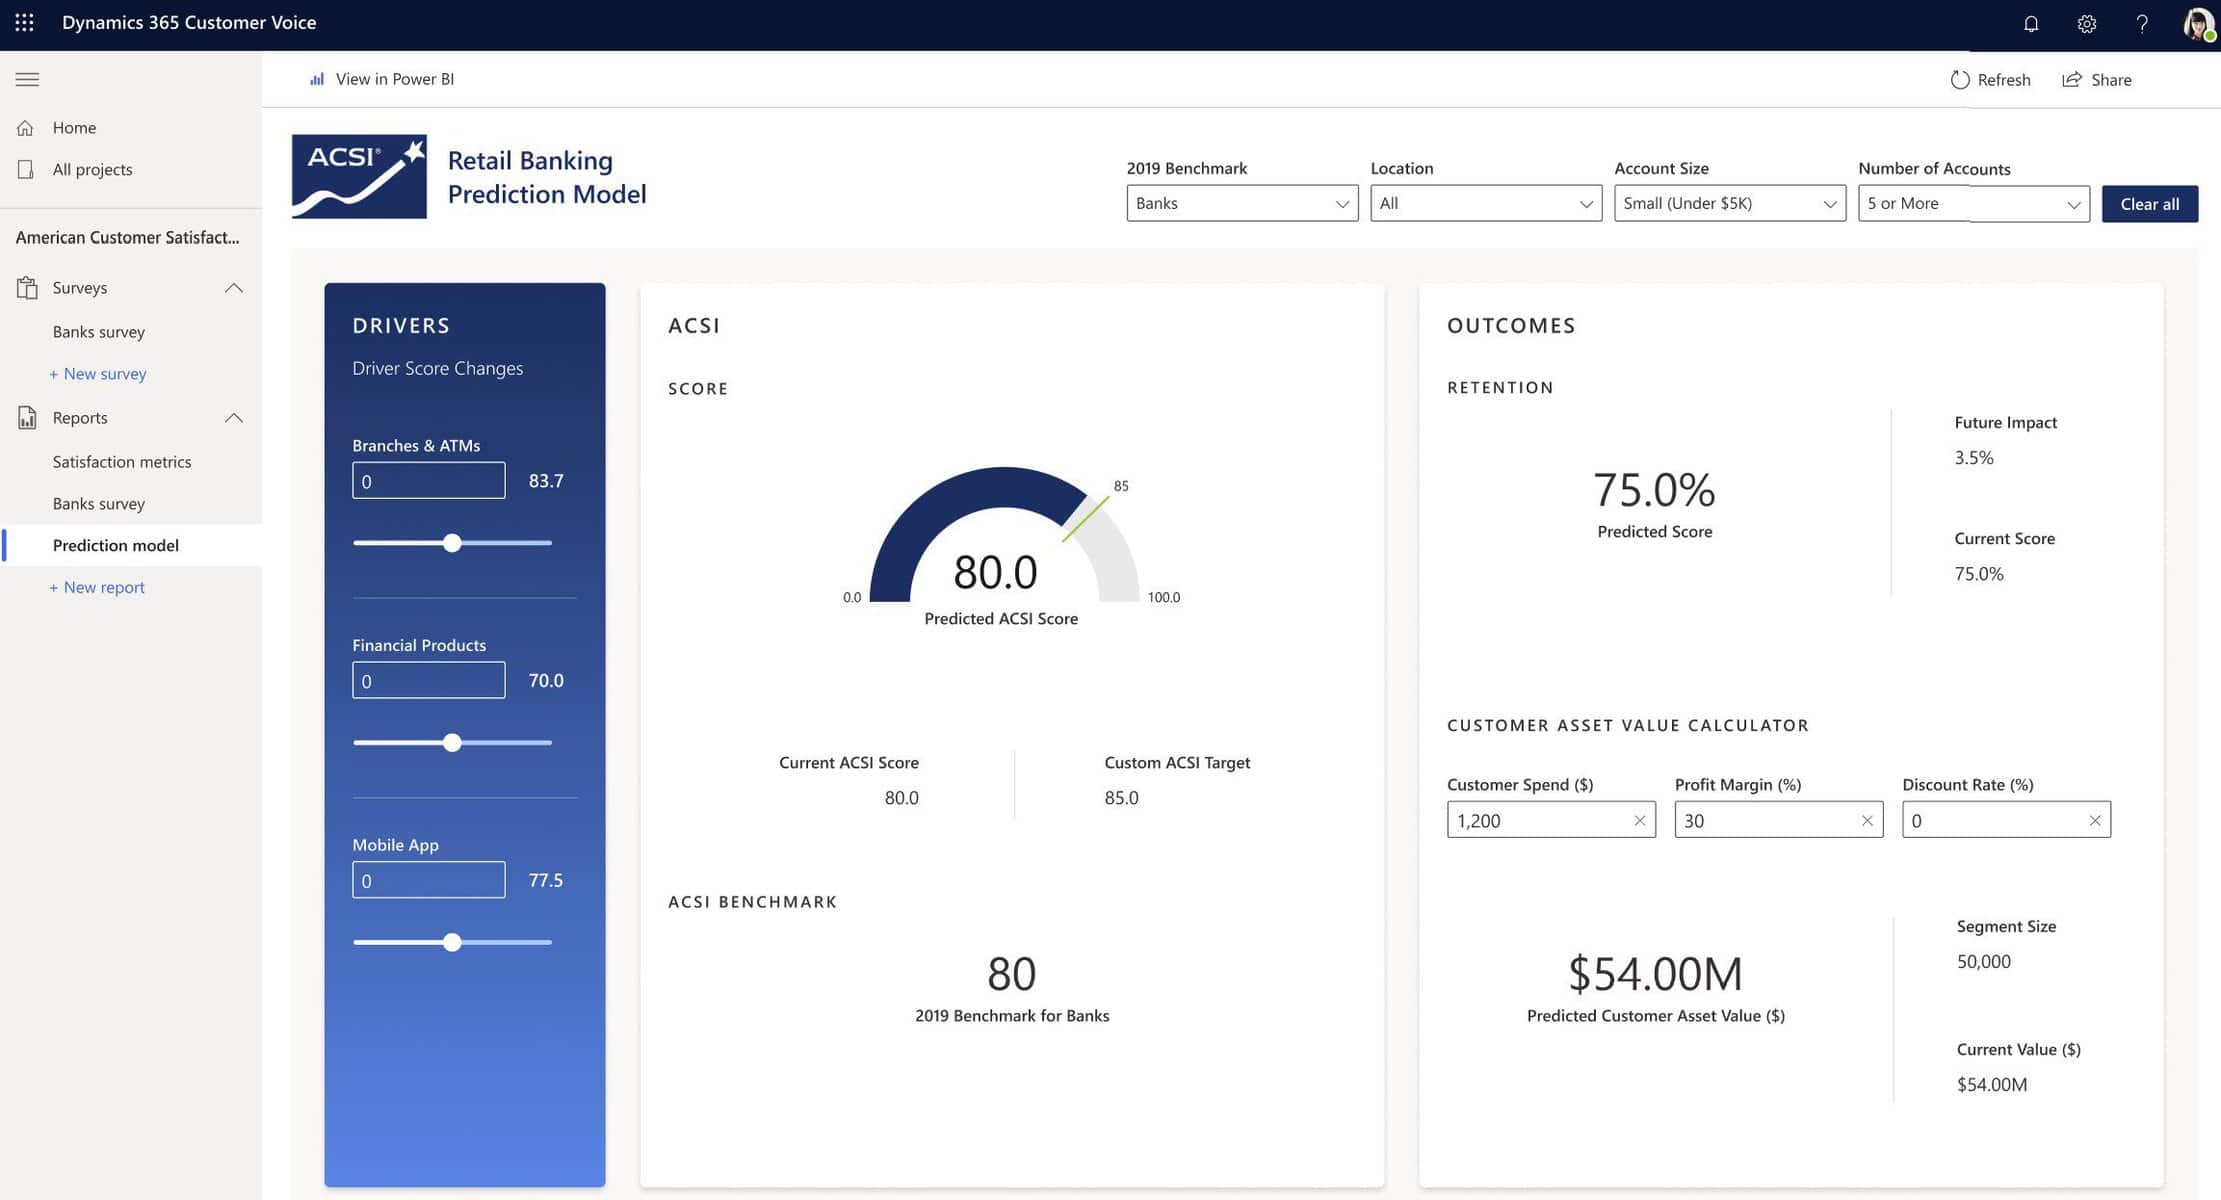Click the Customer Spend input field
The image size is (2221, 1200).
[x=1551, y=820]
